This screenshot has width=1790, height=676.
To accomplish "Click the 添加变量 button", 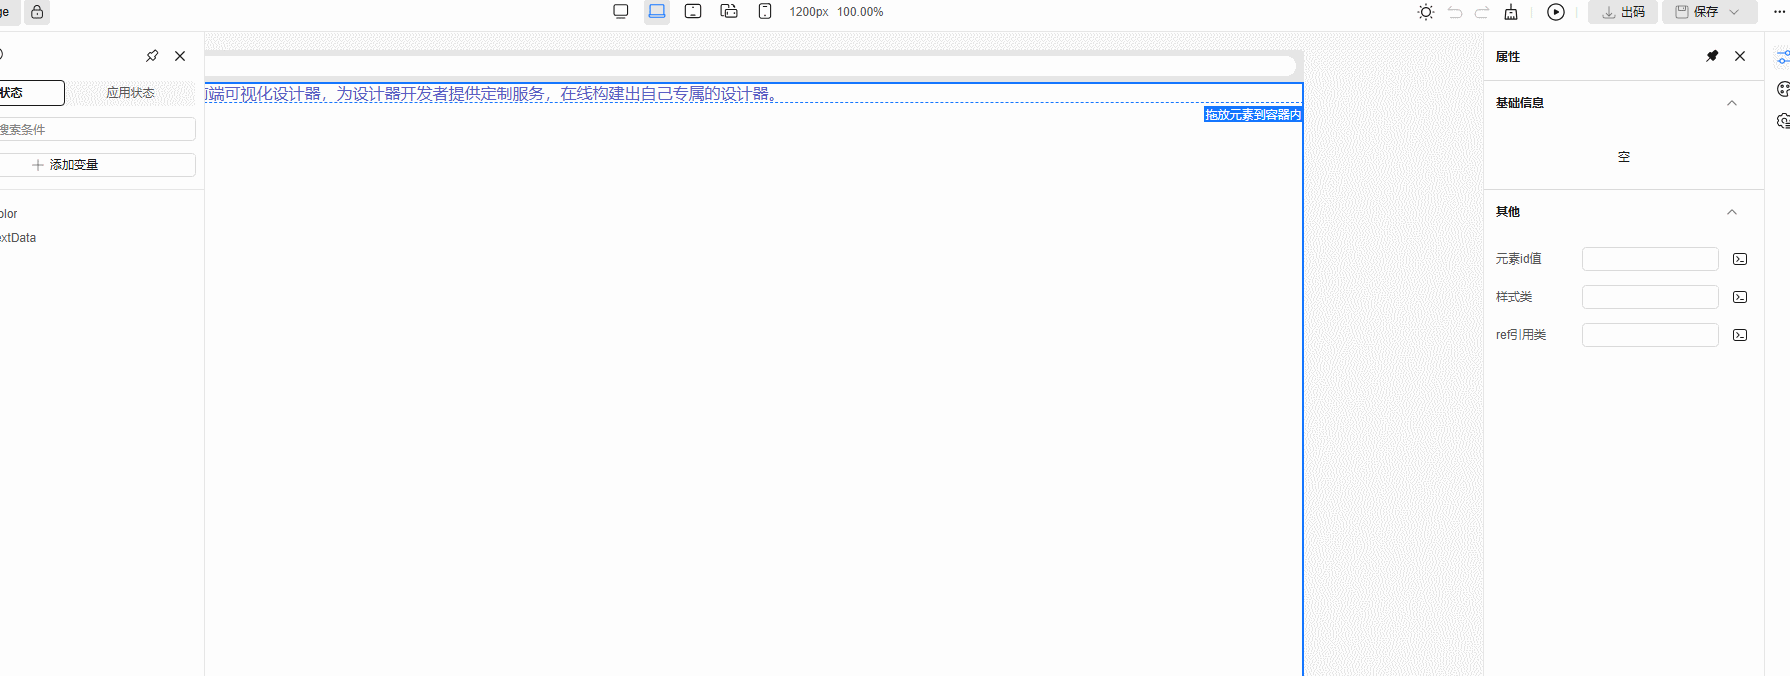I will tap(65, 165).
